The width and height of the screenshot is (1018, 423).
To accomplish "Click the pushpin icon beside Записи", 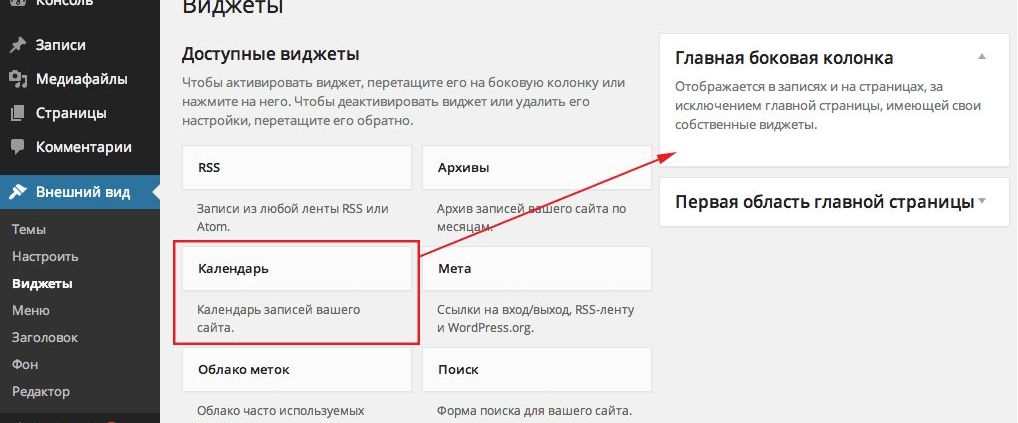I will (18, 45).
